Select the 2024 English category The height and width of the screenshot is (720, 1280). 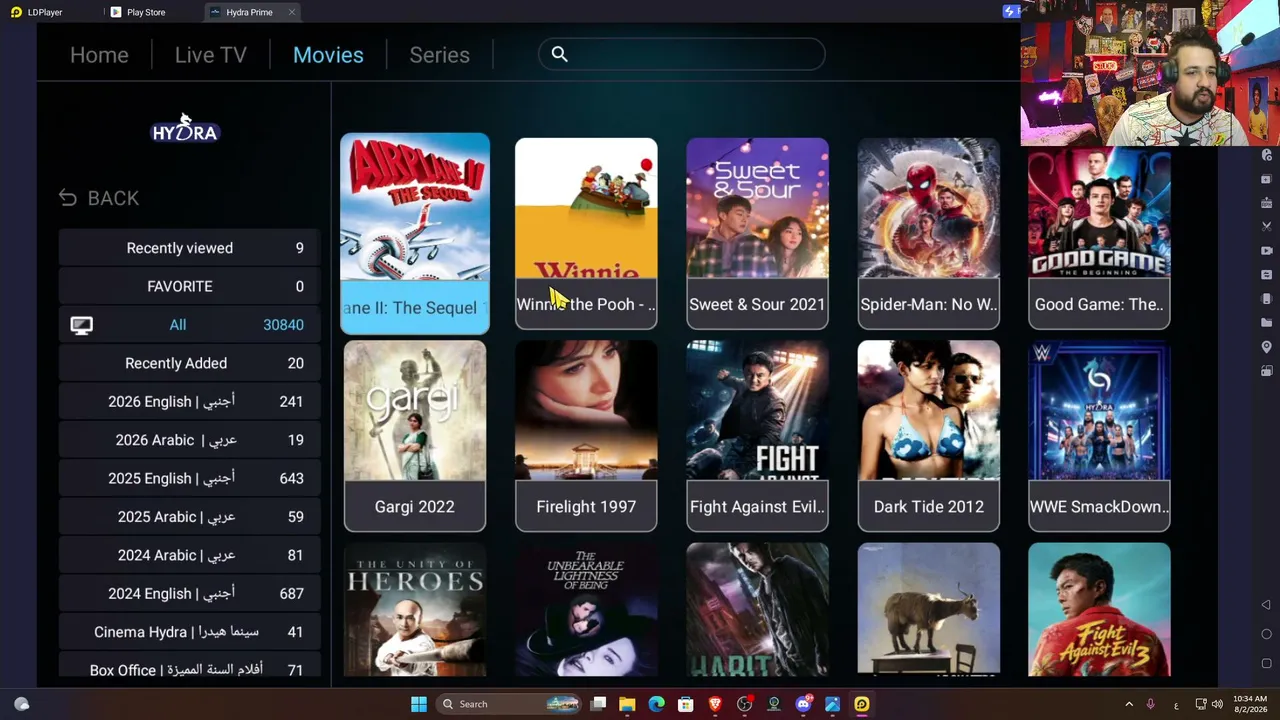(189, 593)
